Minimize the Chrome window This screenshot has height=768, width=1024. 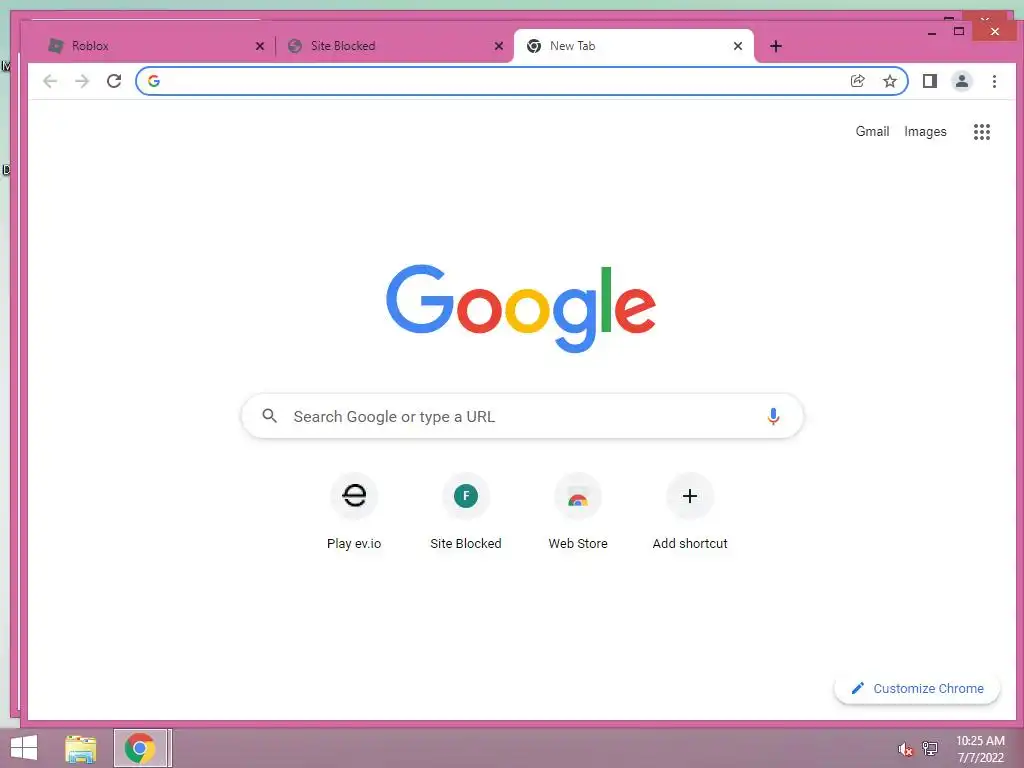coord(932,31)
